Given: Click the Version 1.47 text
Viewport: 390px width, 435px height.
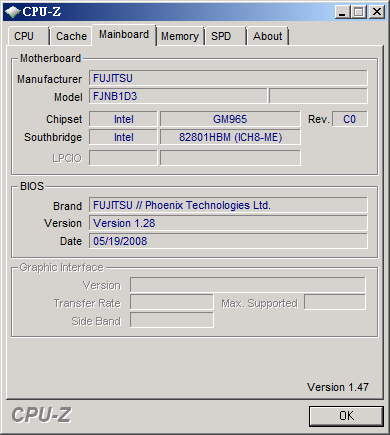Looking at the screenshot, I should tap(338, 387).
